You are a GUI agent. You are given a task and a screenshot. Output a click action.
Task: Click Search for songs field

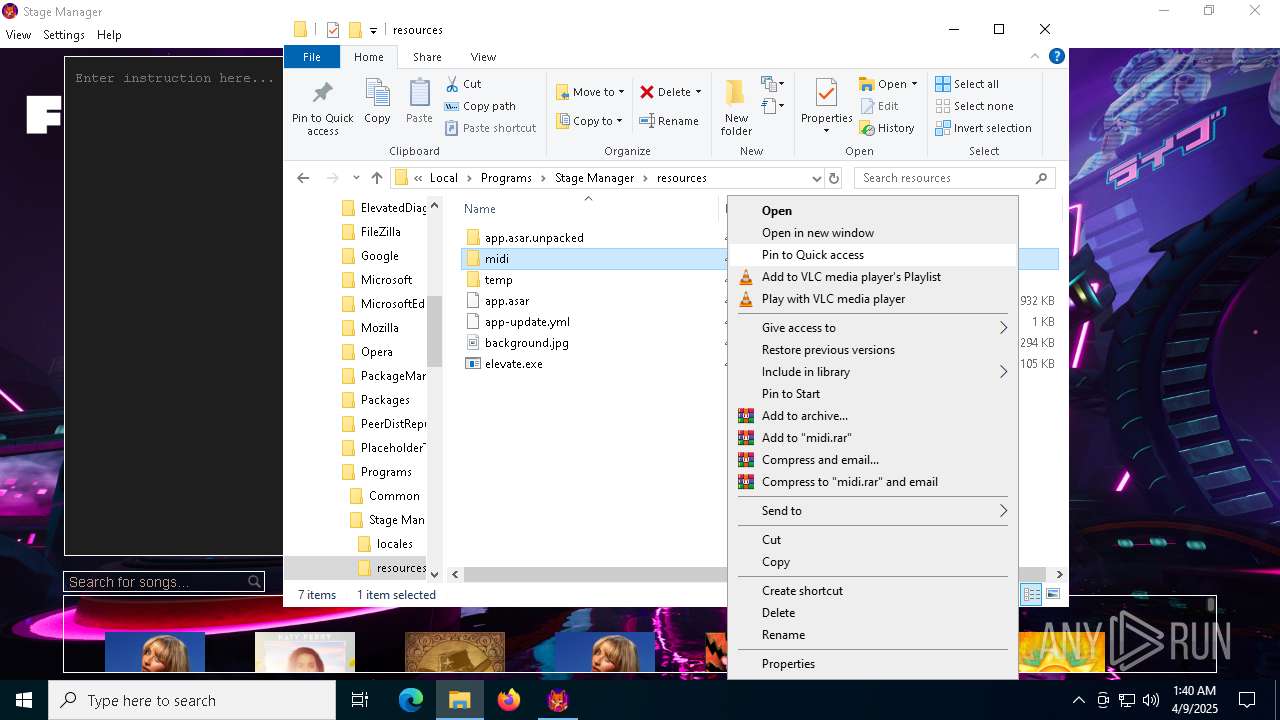(164, 582)
